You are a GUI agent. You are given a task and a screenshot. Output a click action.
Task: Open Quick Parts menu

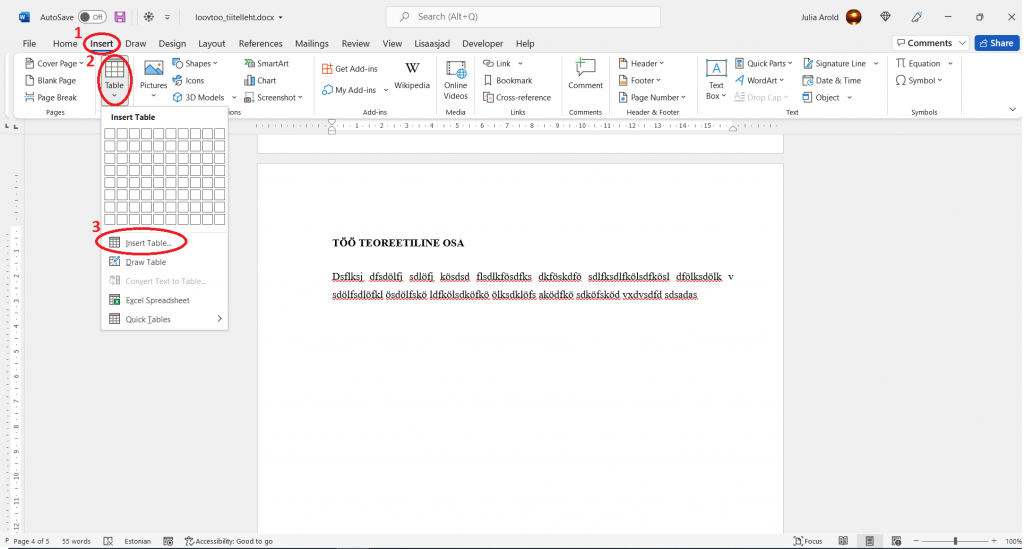[x=763, y=63]
